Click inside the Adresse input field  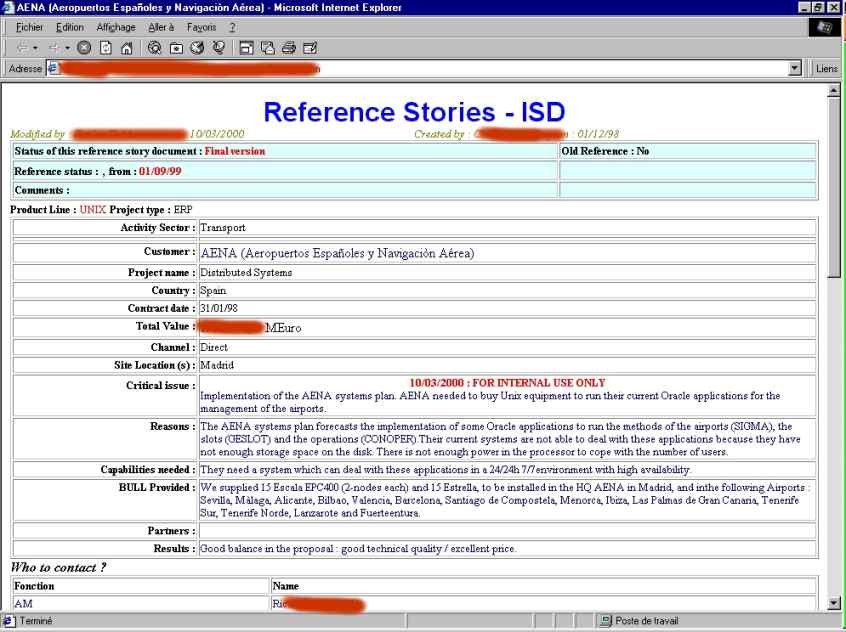tap(418, 69)
